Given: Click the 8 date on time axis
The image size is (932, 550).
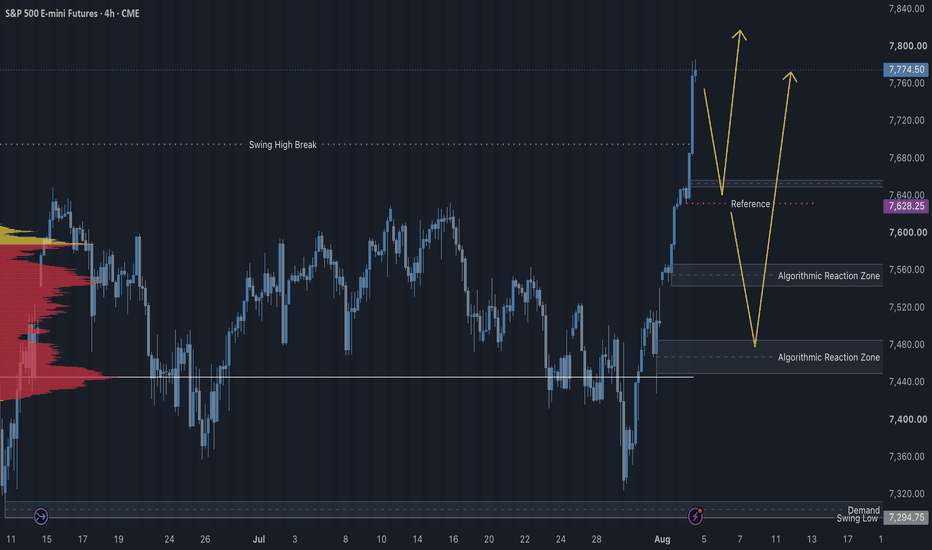Looking at the screenshot, I should click(x=345, y=539).
